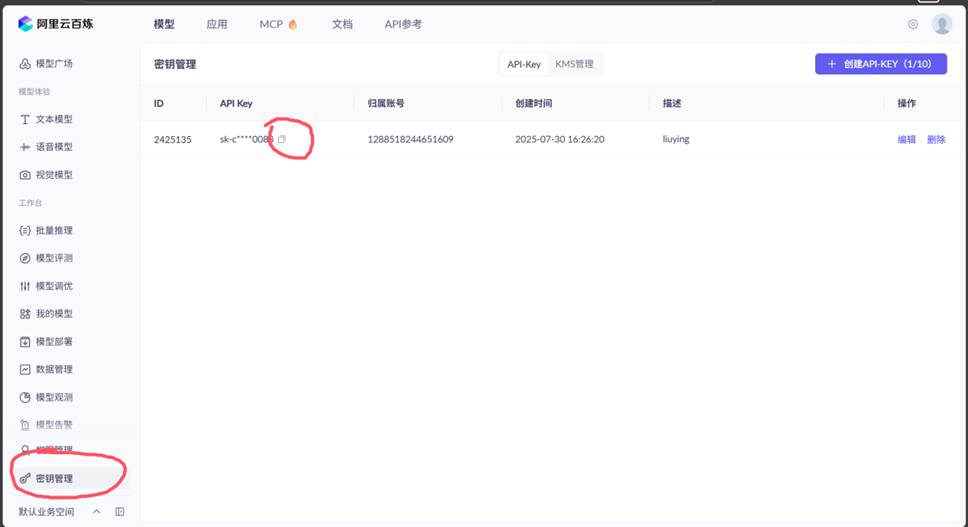This screenshot has height=527, width=968.
Task: Click 删除 link for the API key
Action: point(936,139)
